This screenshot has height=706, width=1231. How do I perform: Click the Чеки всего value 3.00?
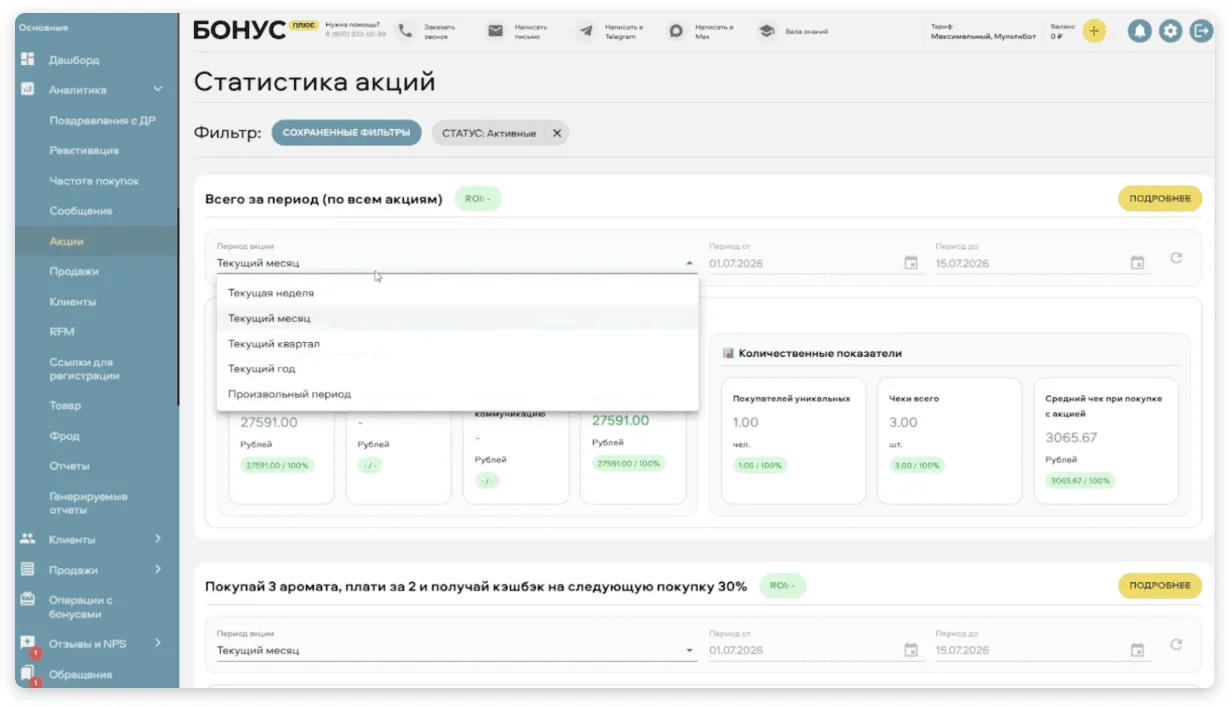pos(903,422)
